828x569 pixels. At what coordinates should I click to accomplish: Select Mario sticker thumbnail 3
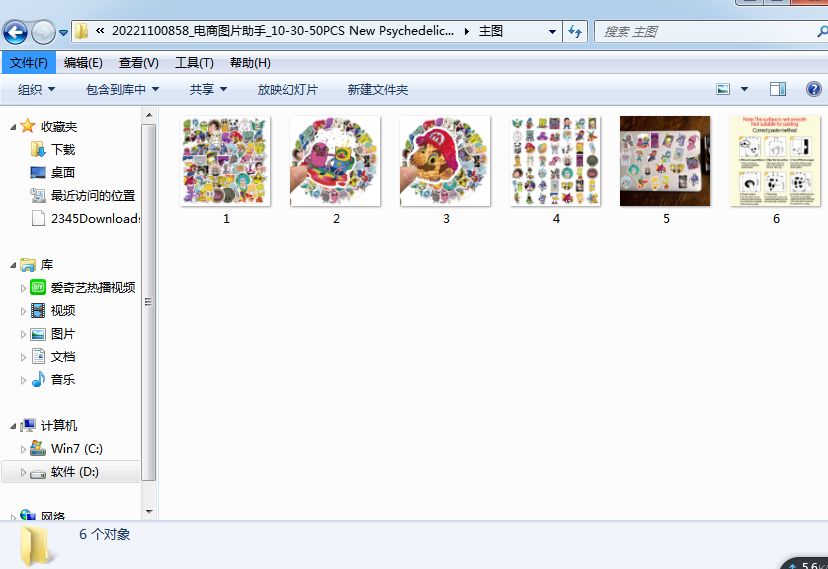[445, 161]
